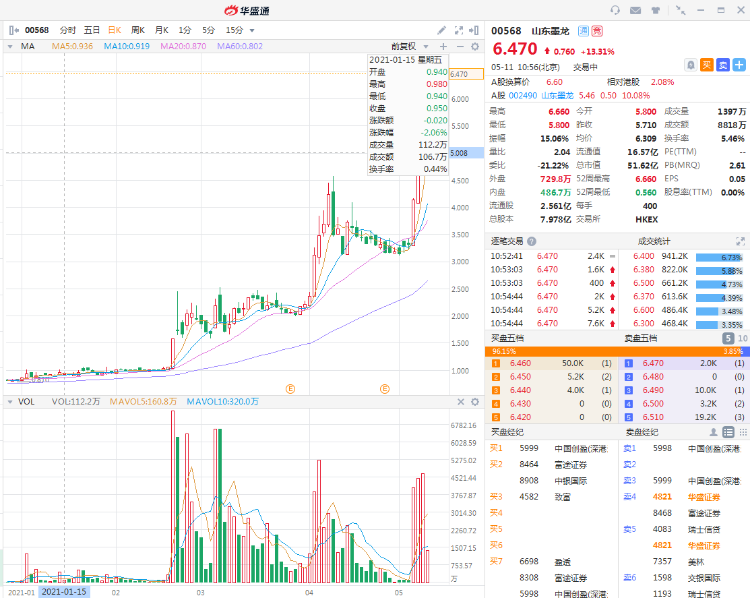
Task: Open MA indicator settings gear
Action: (475, 46)
